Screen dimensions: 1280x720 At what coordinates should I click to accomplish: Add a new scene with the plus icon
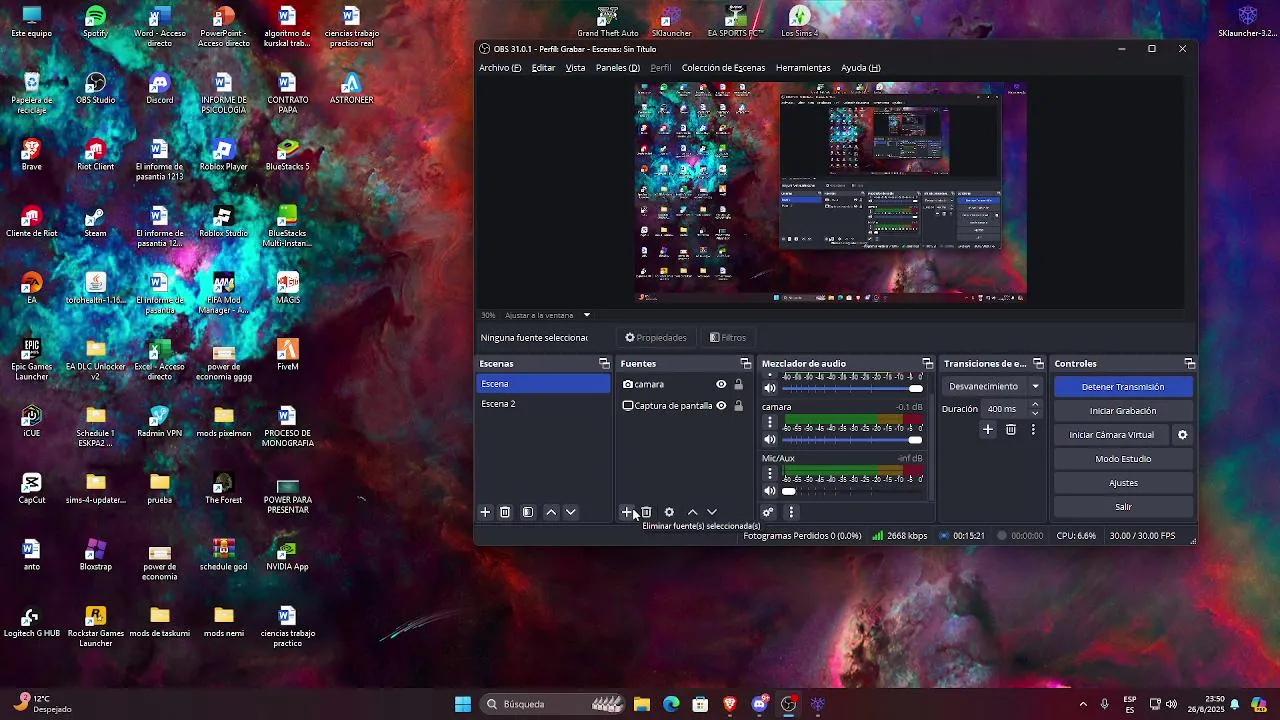(x=485, y=512)
